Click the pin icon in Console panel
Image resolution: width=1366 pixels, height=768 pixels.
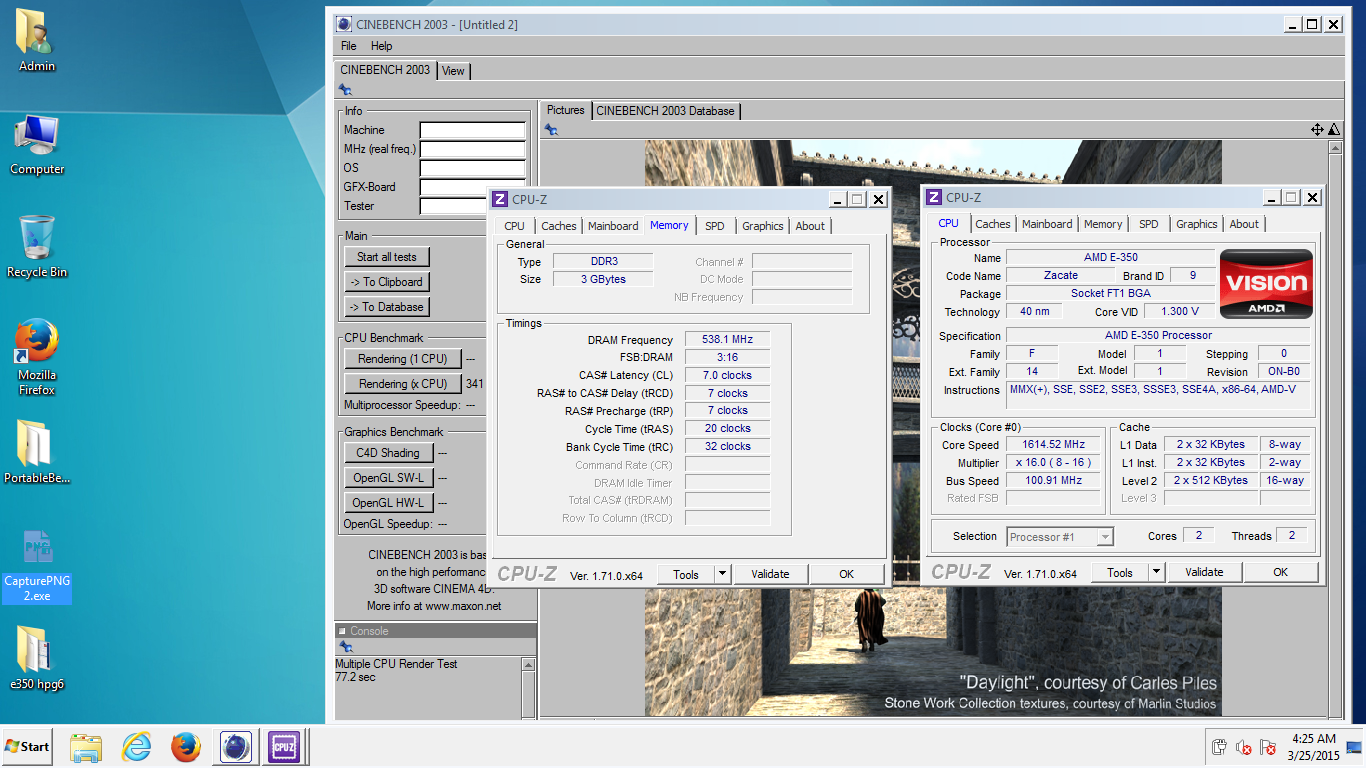pos(345,647)
